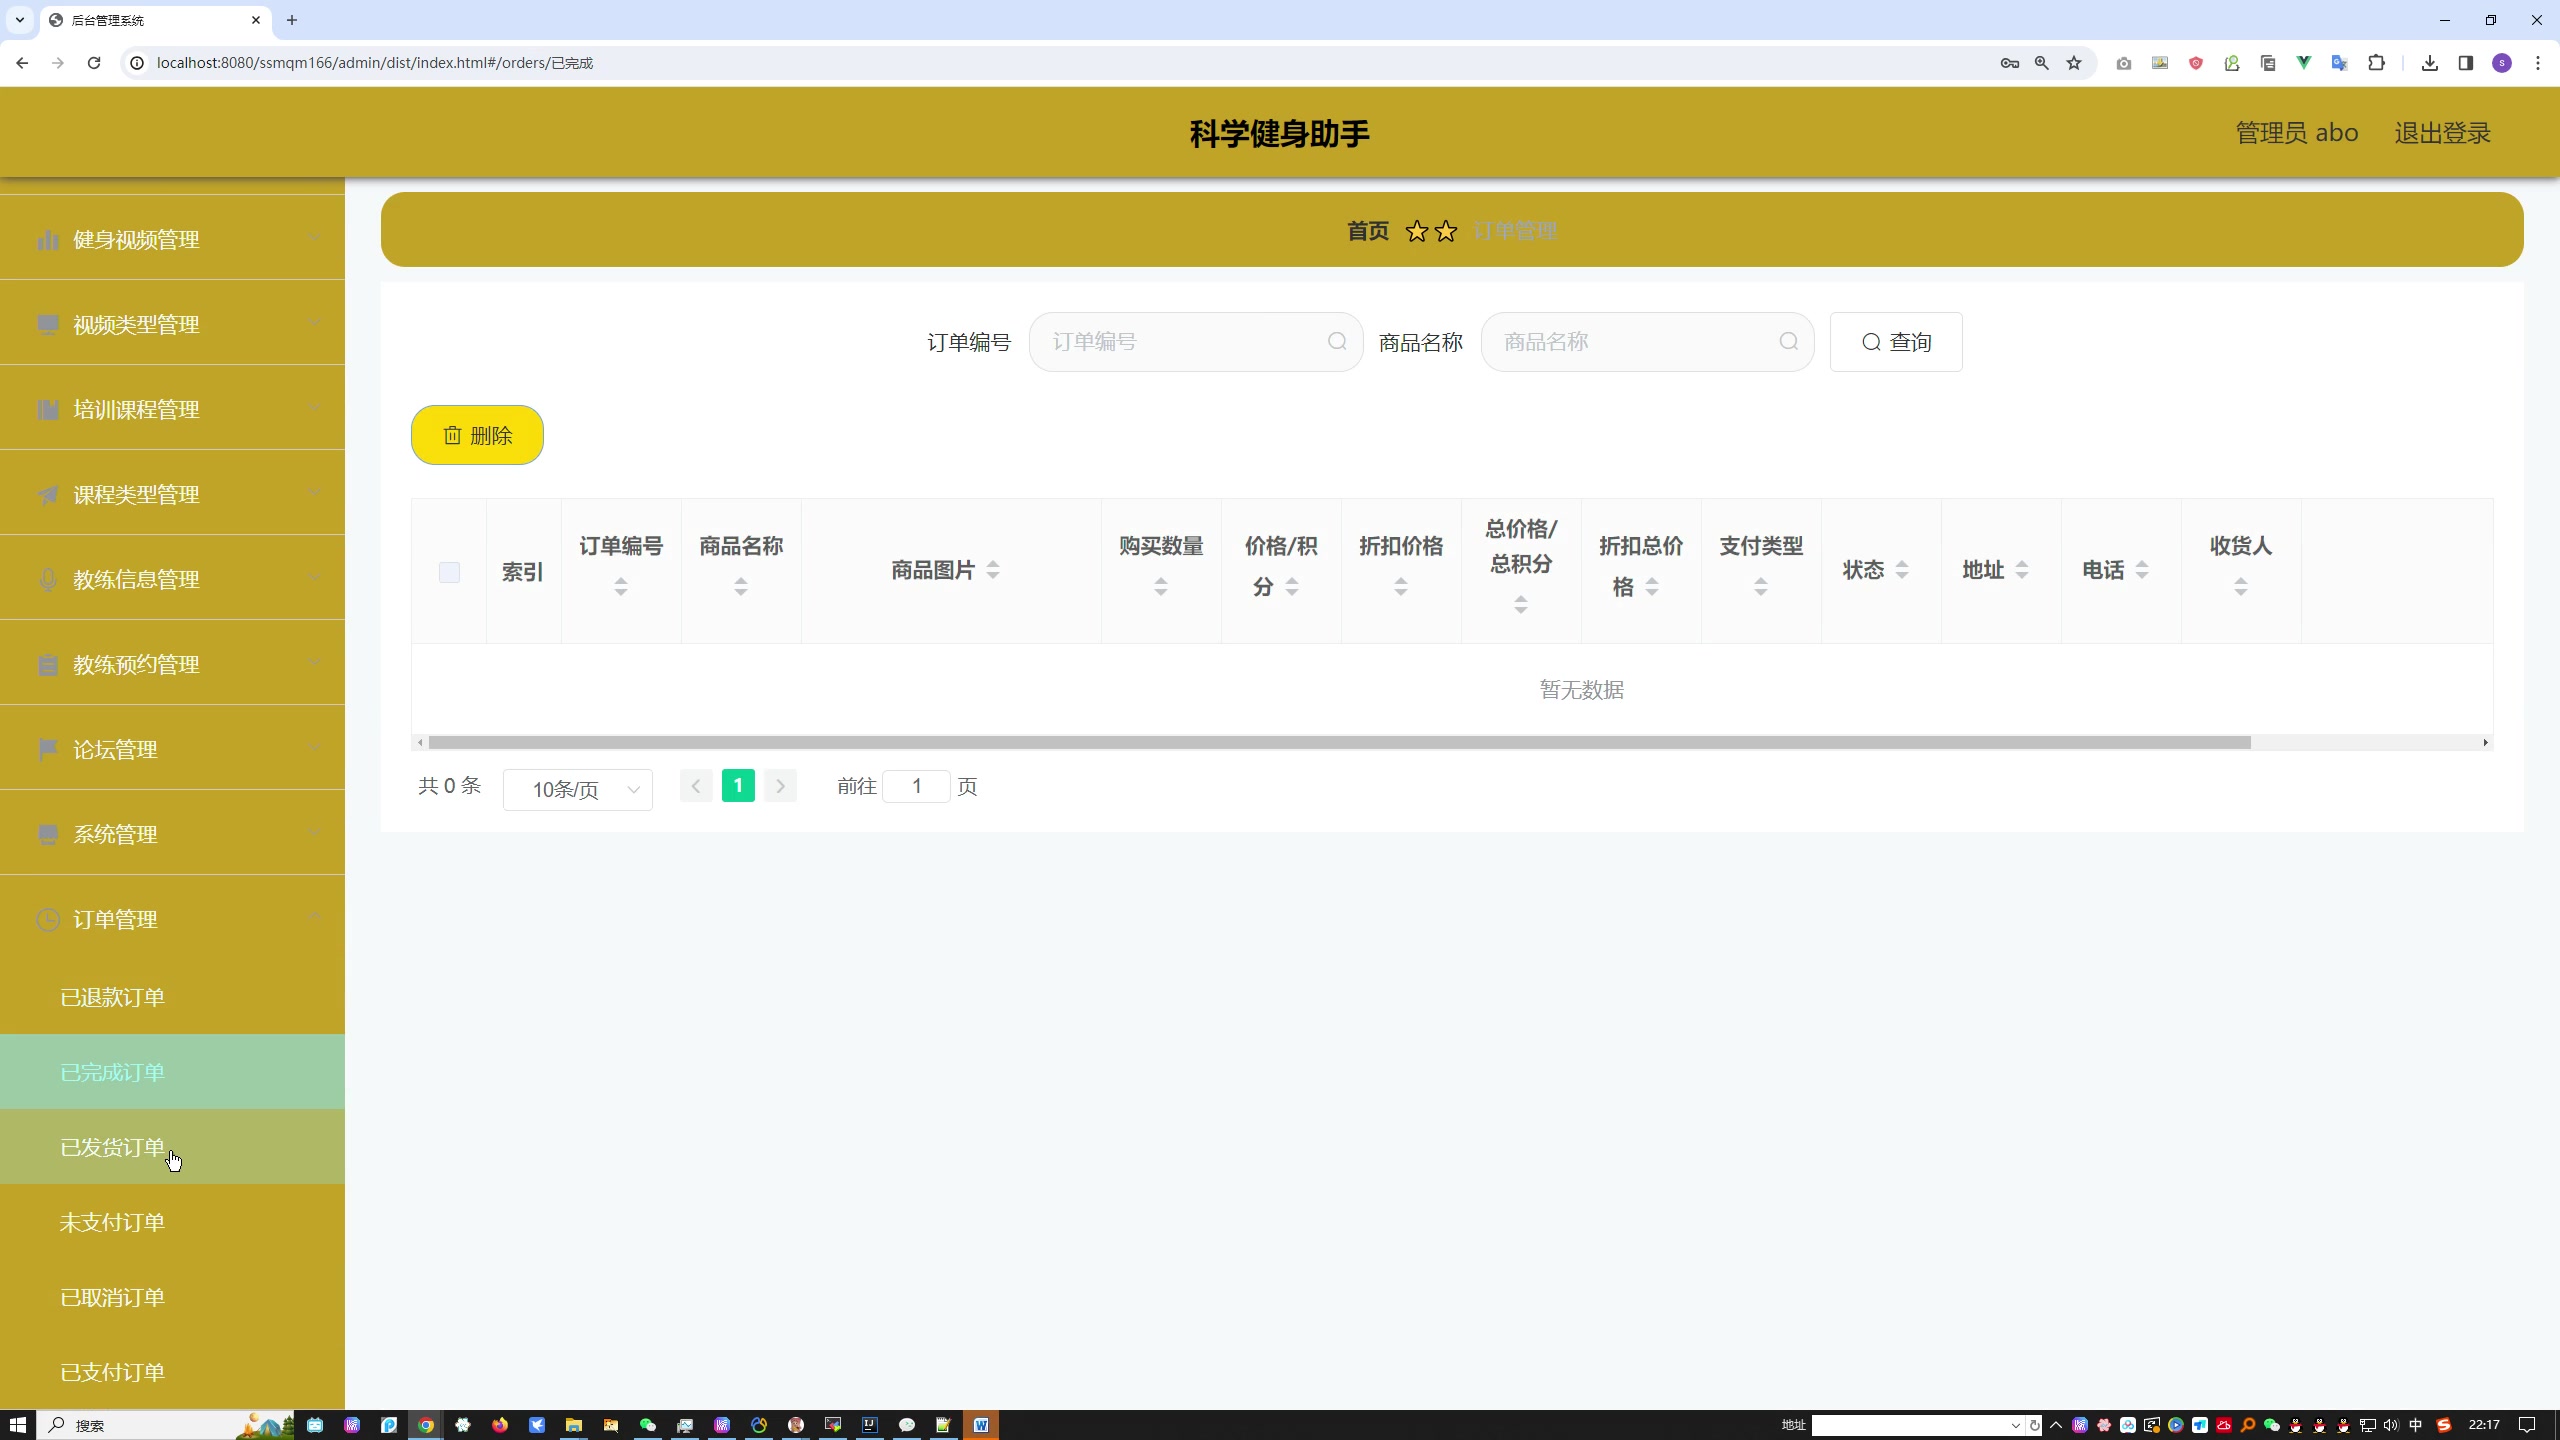The width and height of the screenshot is (2560, 1440).
Task: Expand the 培训课程管理 menu chevron
Action: pyautogui.click(x=315, y=408)
